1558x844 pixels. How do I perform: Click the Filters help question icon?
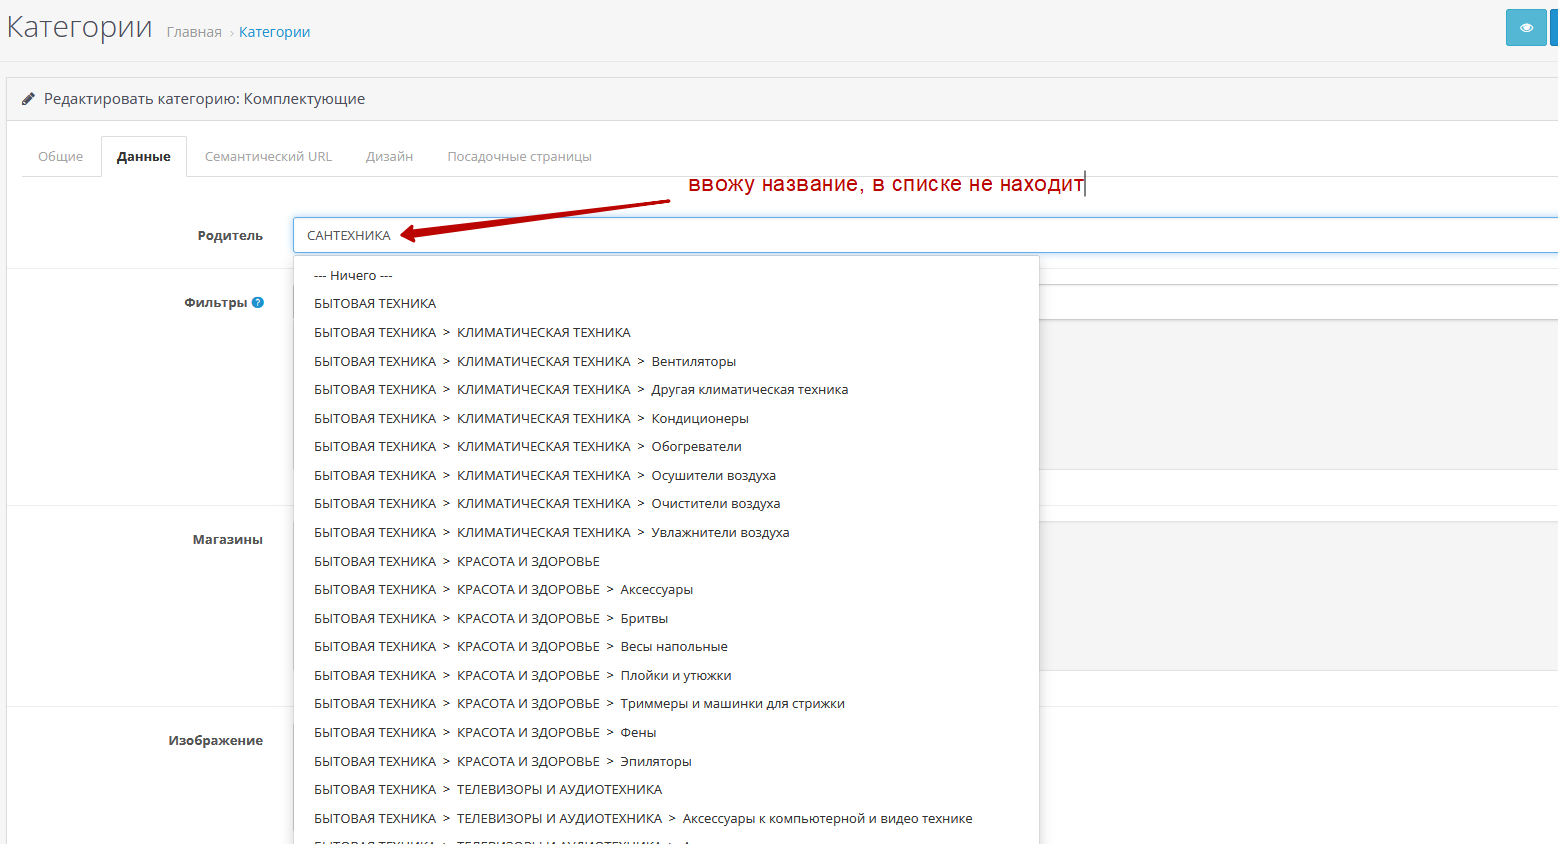pyautogui.click(x=258, y=302)
